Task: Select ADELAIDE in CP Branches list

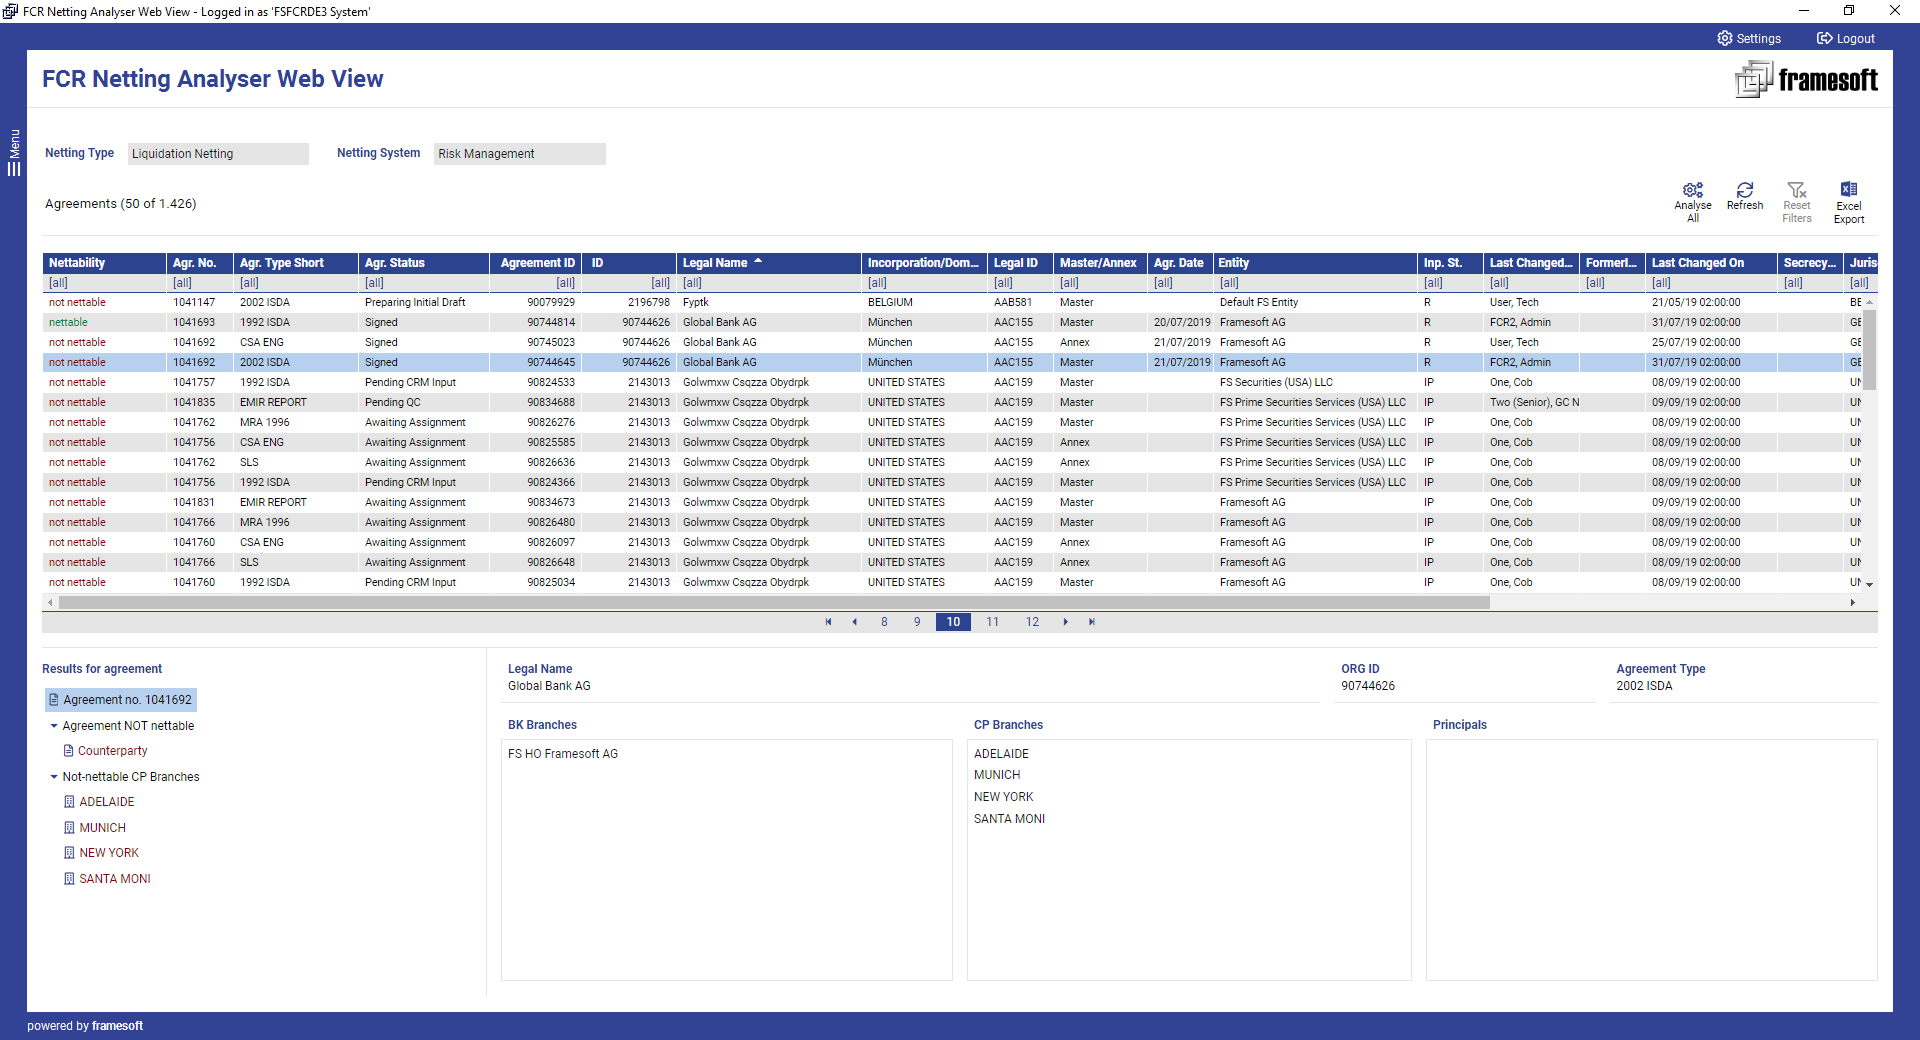Action: point(1001,754)
